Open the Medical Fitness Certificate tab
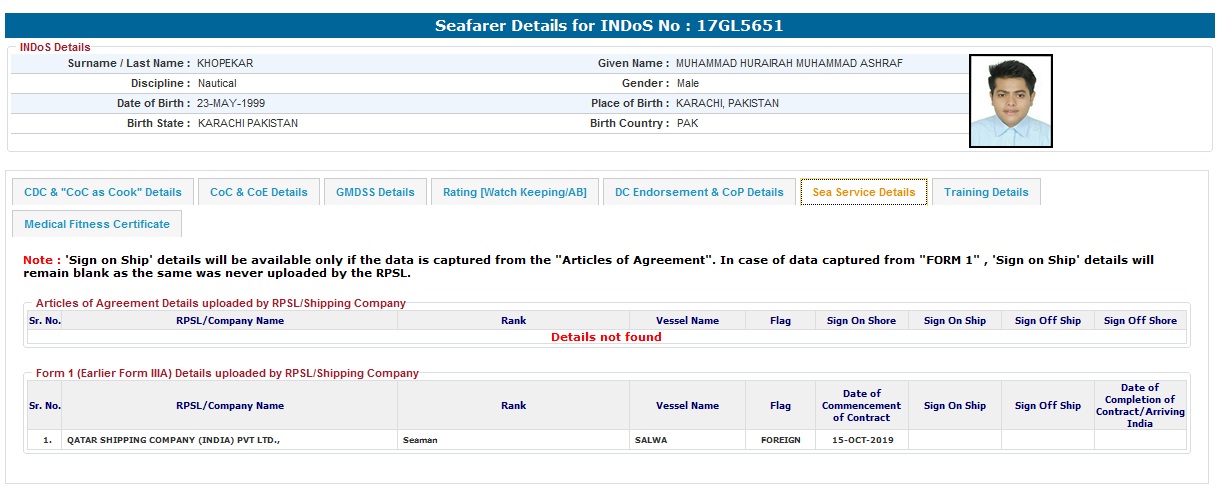Viewport: 1219px width, 492px height. click(x=97, y=224)
